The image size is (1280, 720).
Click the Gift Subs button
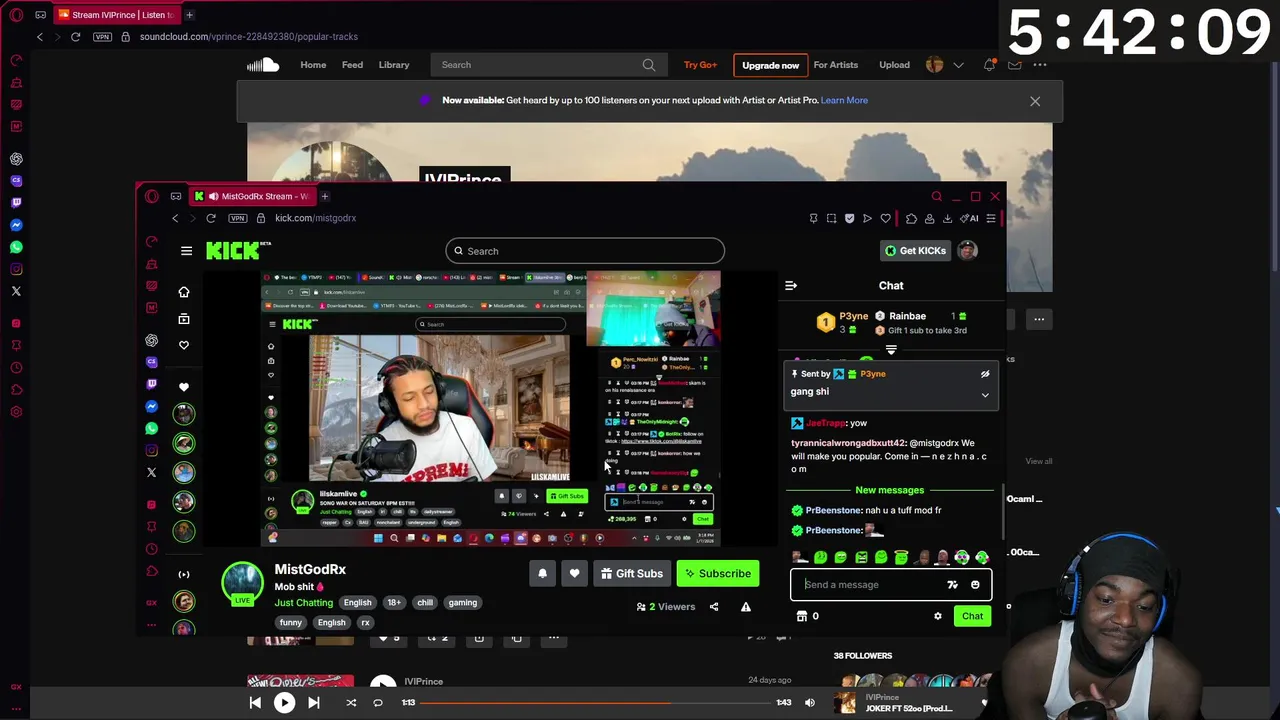tap(632, 574)
